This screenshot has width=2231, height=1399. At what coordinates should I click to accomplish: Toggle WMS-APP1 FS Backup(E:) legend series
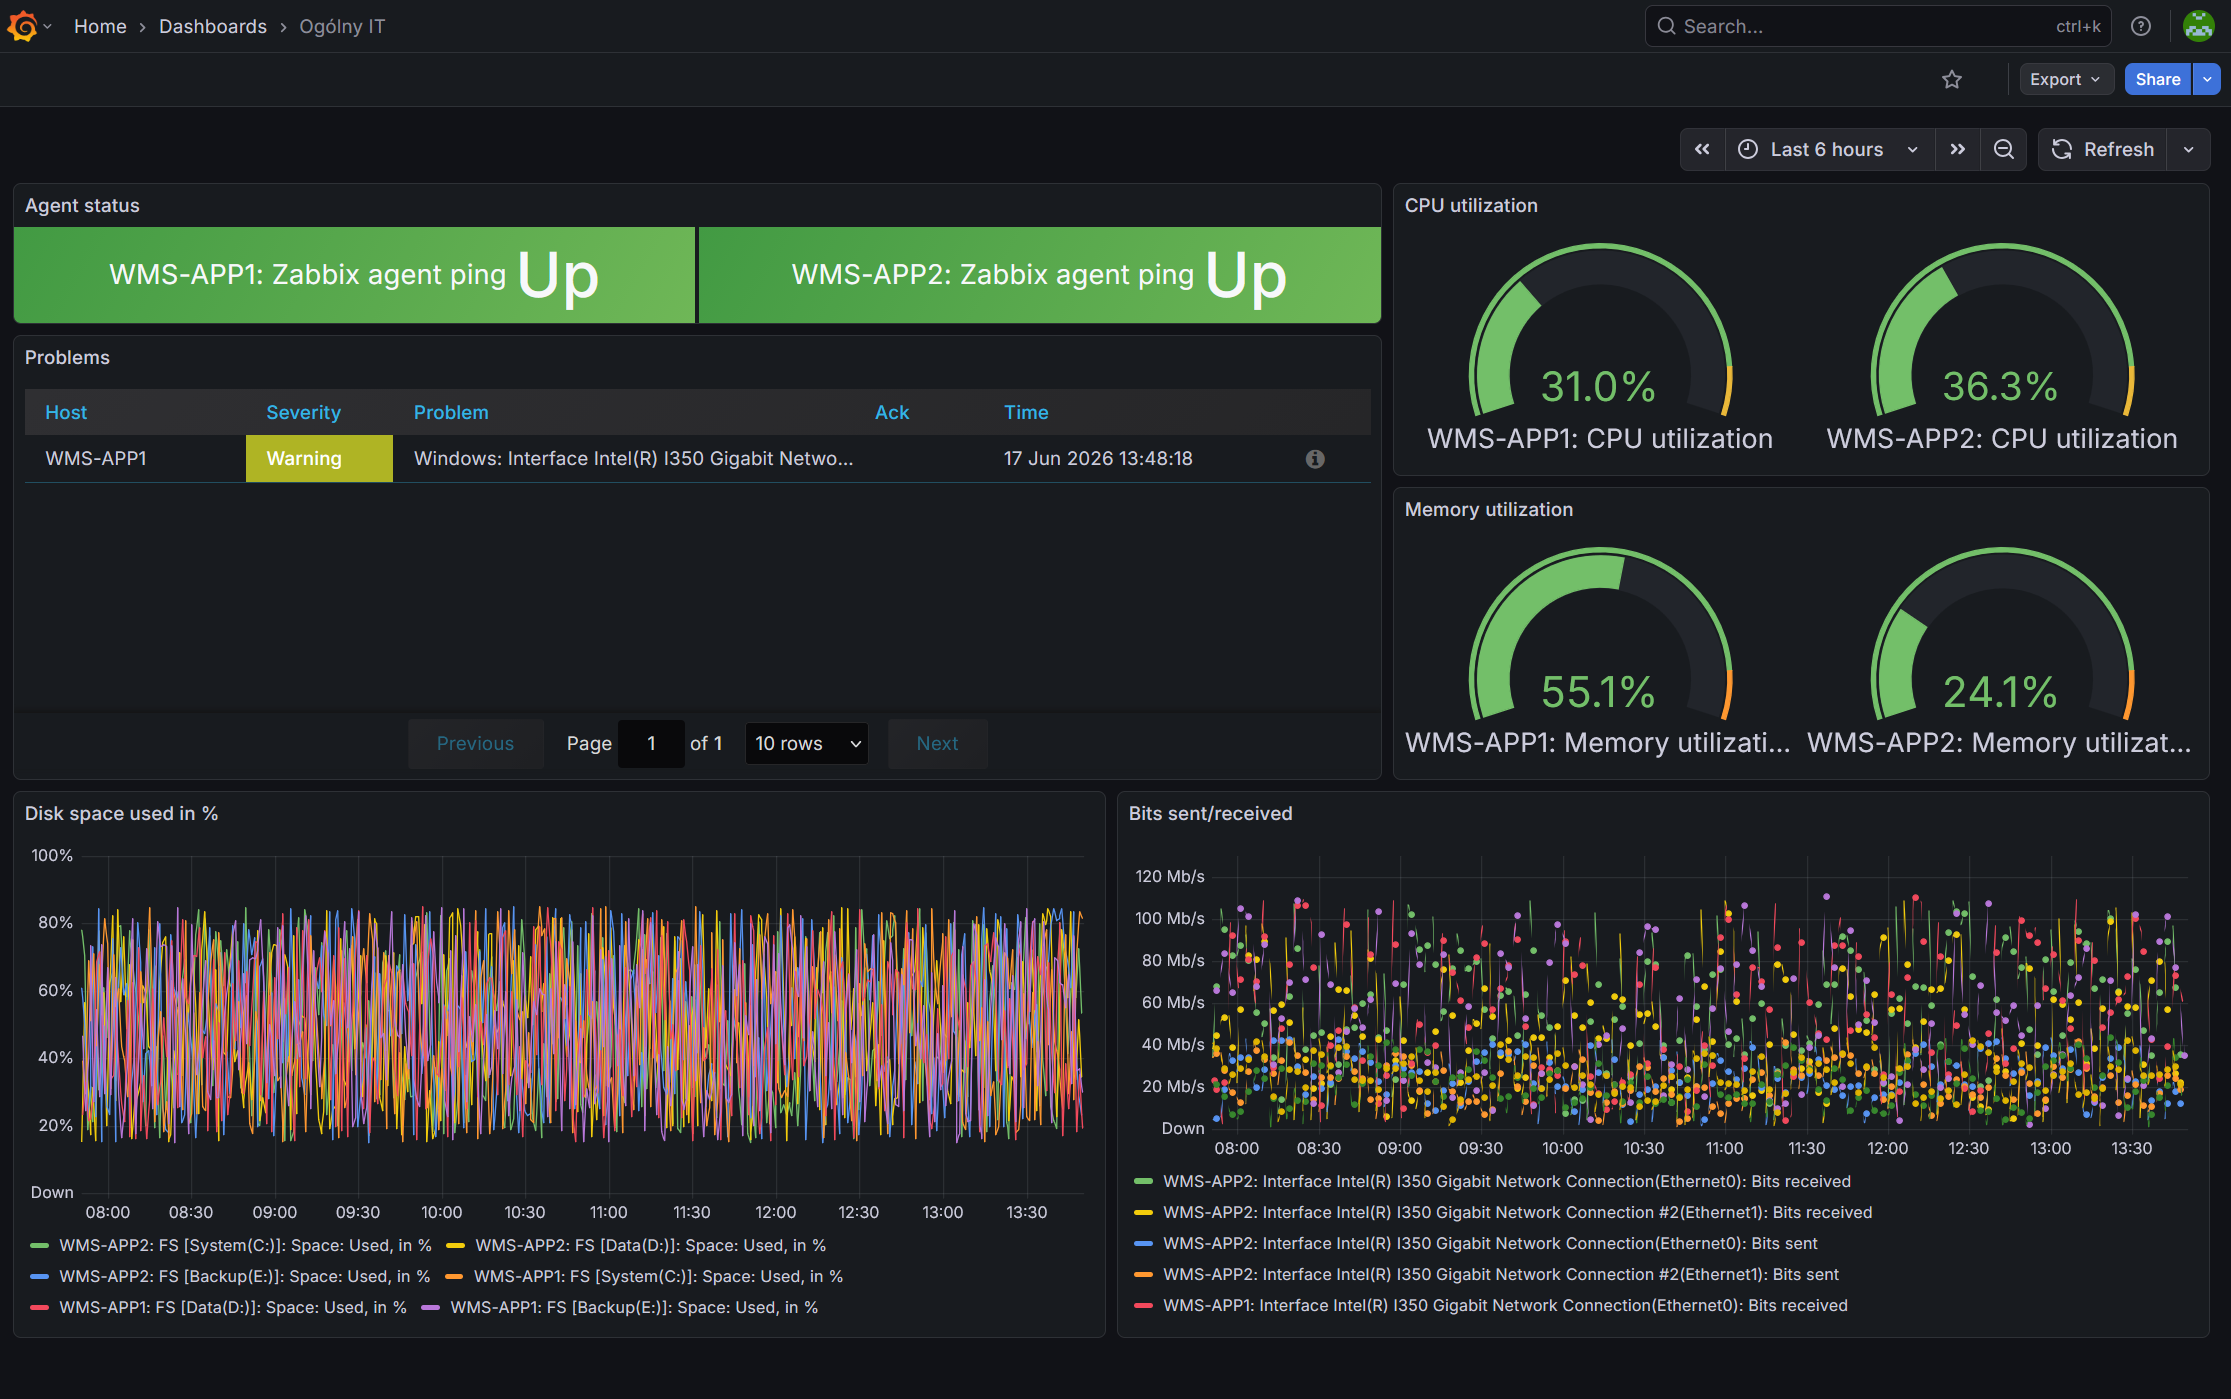[620, 1307]
